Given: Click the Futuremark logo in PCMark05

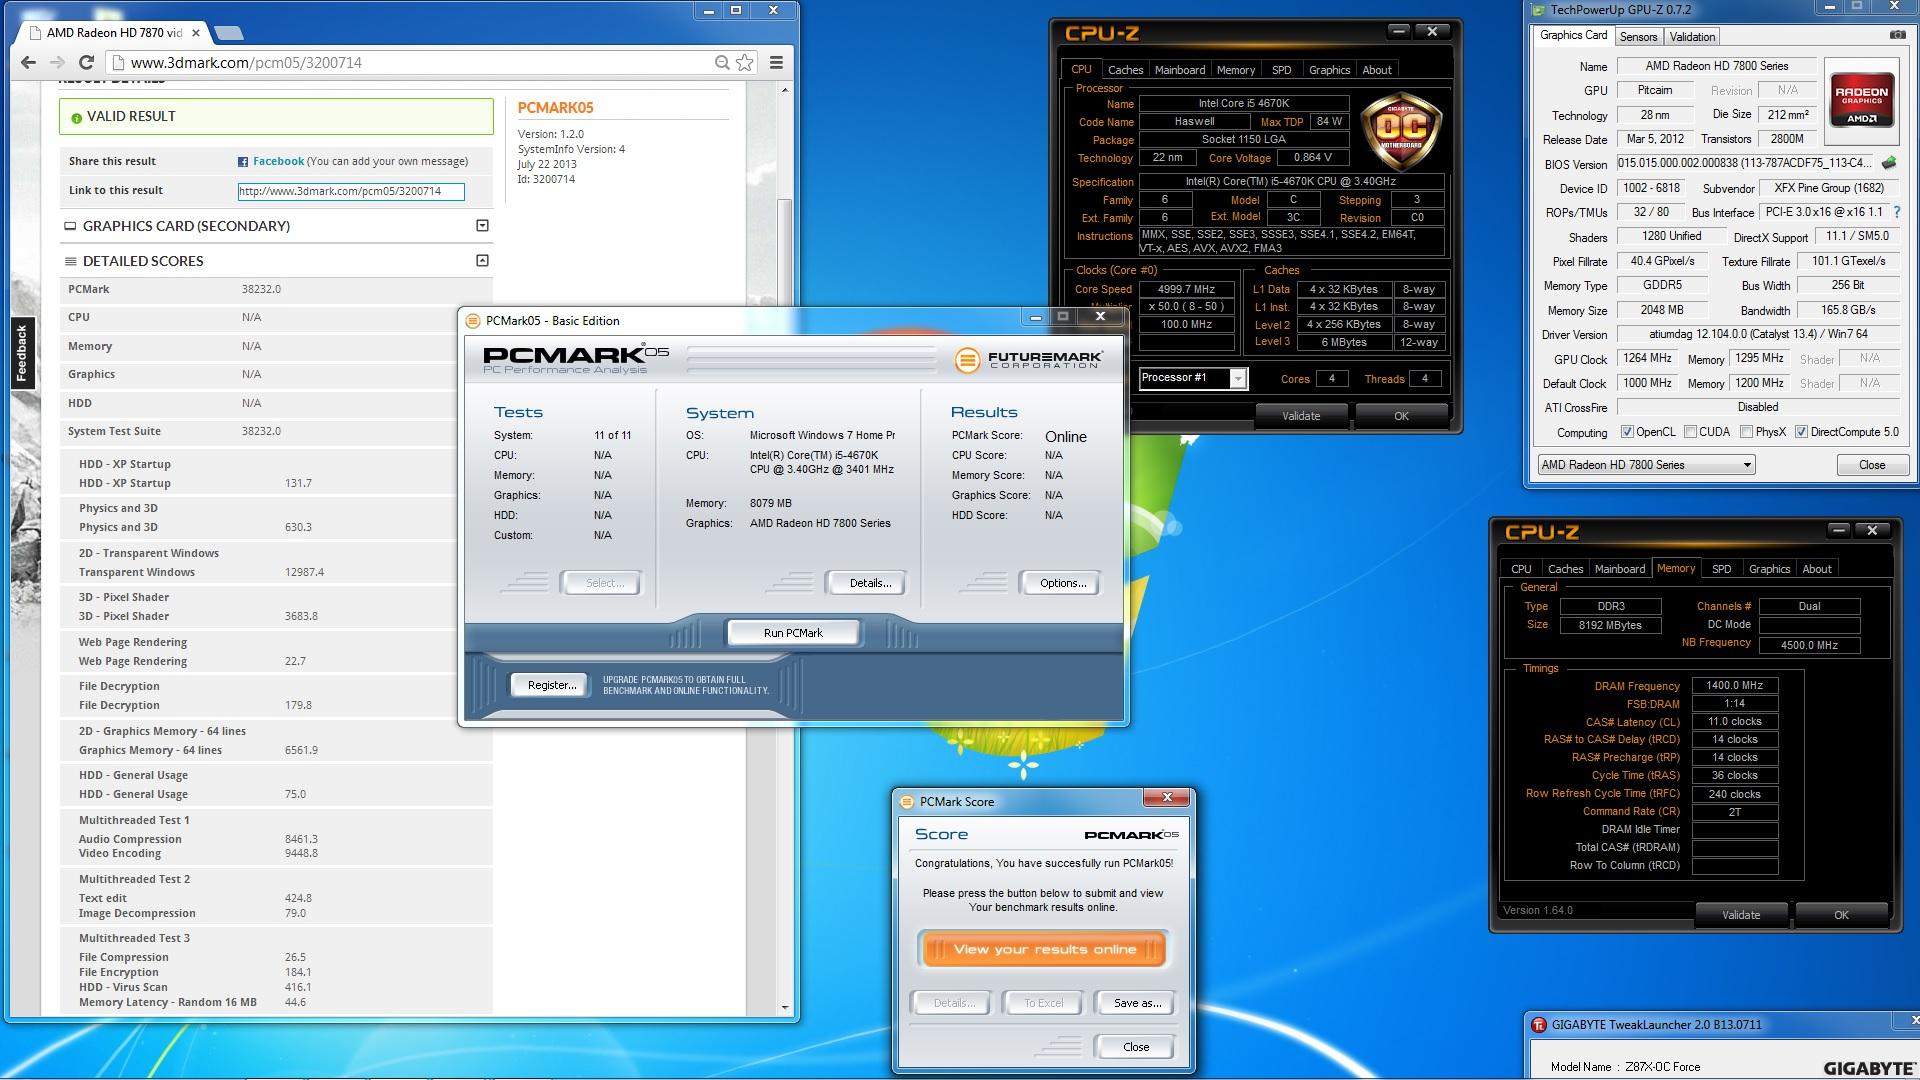Looking at the screenshot, I should (x=1029, y=360).
